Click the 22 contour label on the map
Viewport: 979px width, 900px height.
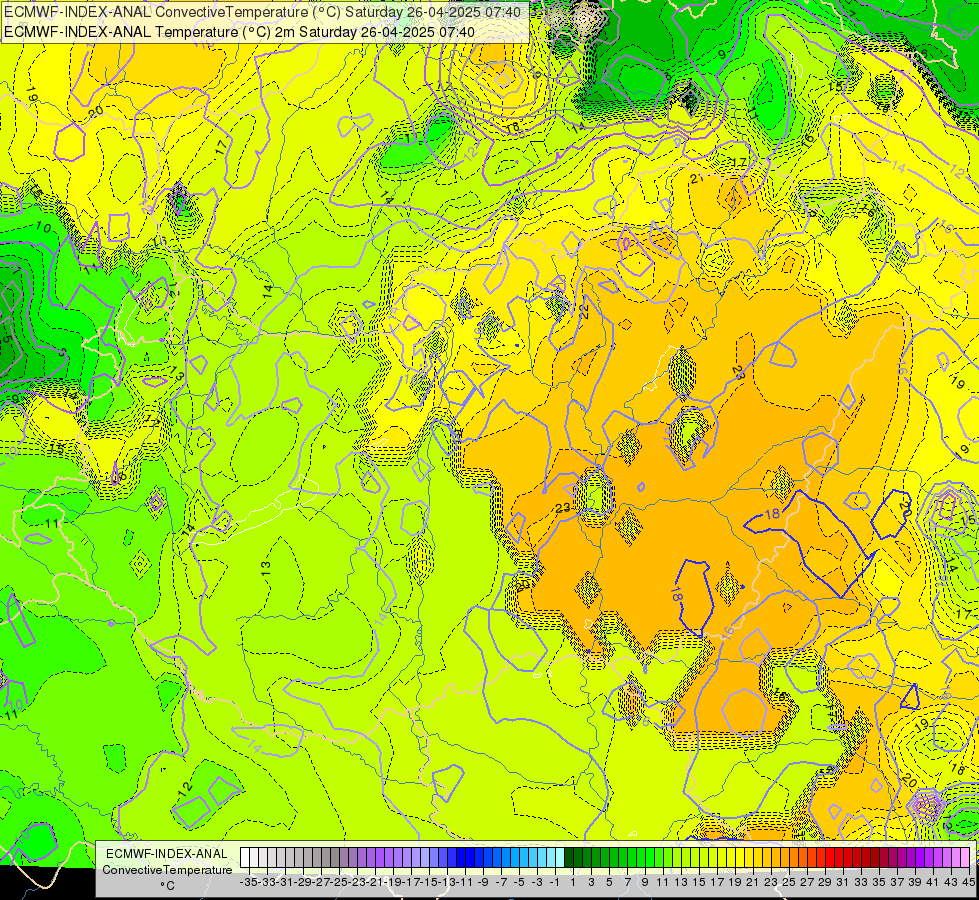point(585,311)
